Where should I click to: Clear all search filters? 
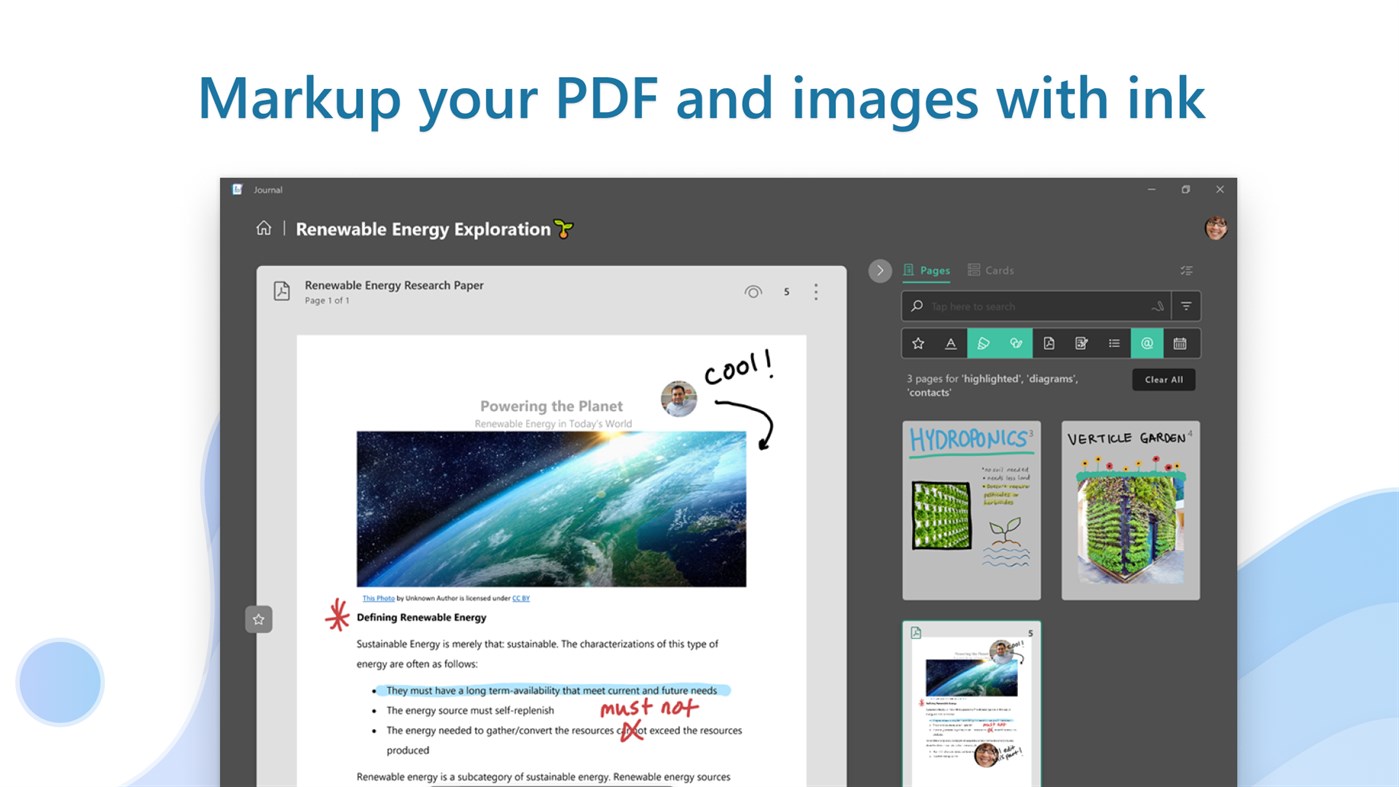1164,379
